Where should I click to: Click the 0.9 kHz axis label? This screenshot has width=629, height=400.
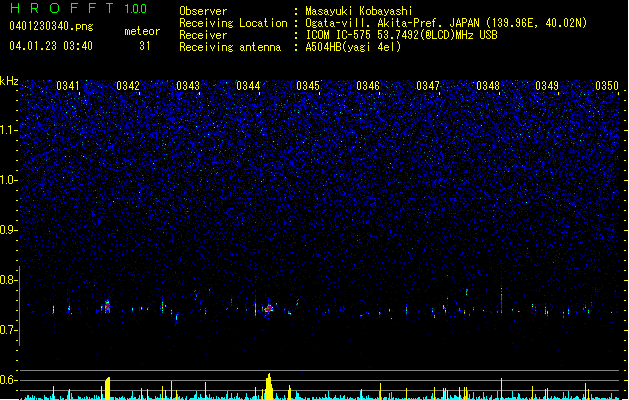coord(9,230)
